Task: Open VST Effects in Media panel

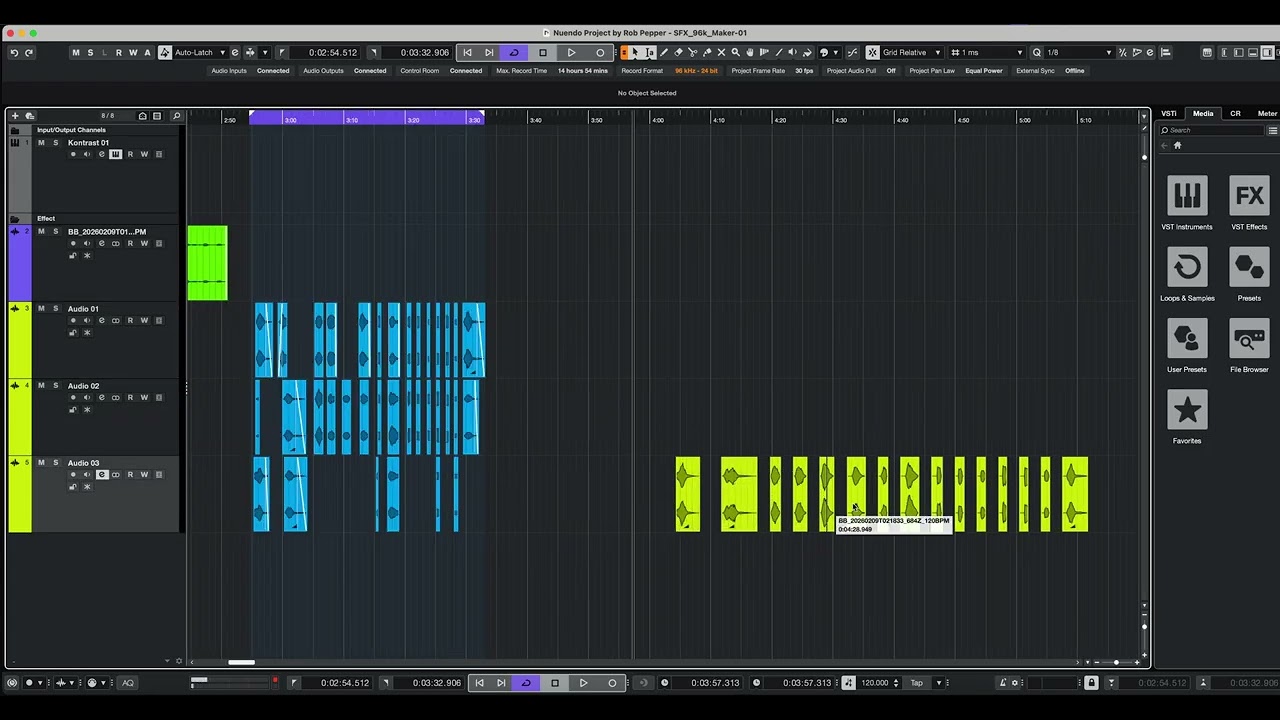Action: click(x=1249, y=202)
